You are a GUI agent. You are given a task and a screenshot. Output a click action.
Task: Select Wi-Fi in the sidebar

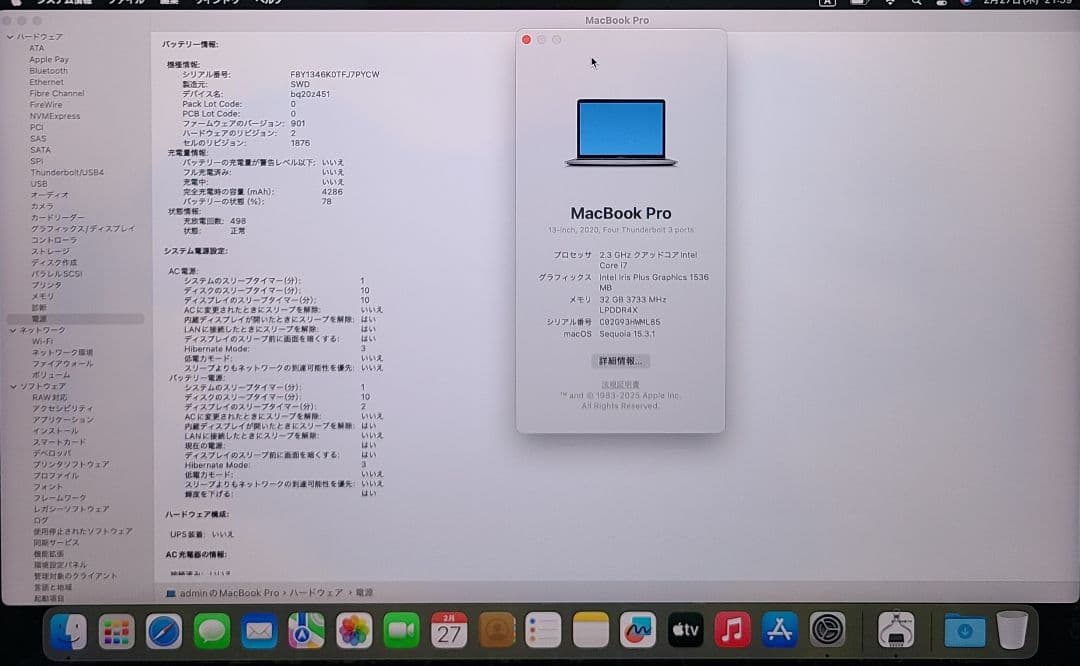point(42,342)
